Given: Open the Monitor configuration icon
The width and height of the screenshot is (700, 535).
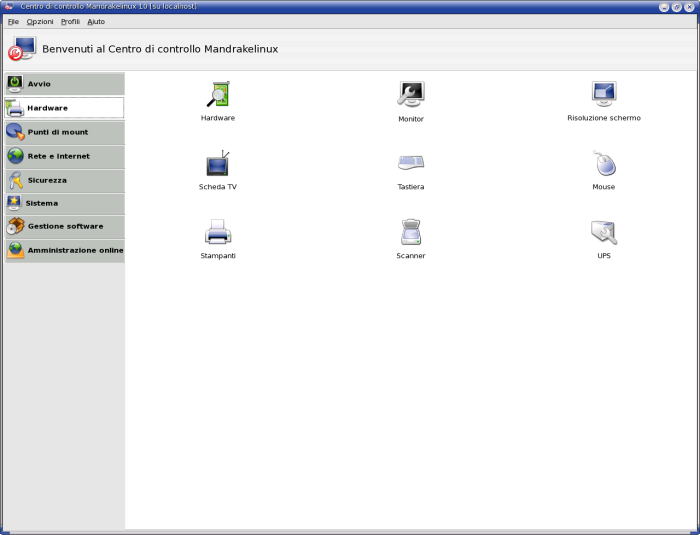Looking at the screenshot, I should [x=411, y=95].
